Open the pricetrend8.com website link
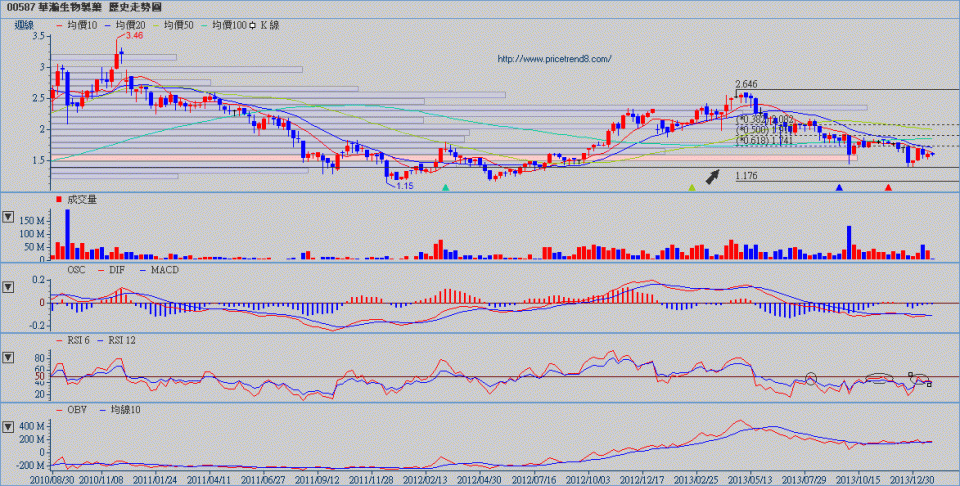Viewport: 960px width, 486px height. pyautogui.click(x=553, y=59)
